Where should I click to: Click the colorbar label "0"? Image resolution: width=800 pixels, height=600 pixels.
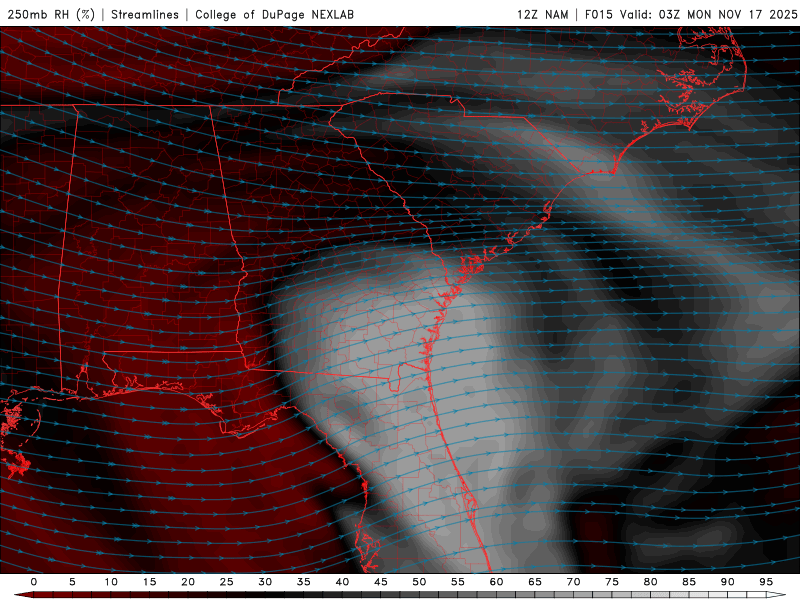(x=34, y=582)
